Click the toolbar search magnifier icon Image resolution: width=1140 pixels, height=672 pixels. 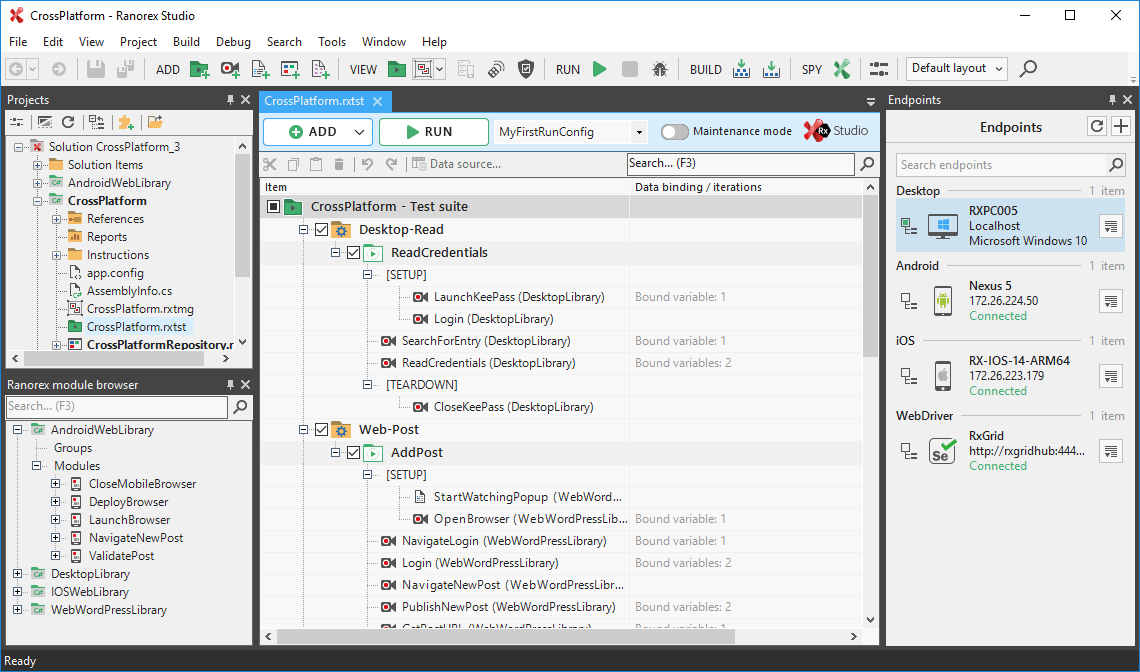tap(1027, 69)
